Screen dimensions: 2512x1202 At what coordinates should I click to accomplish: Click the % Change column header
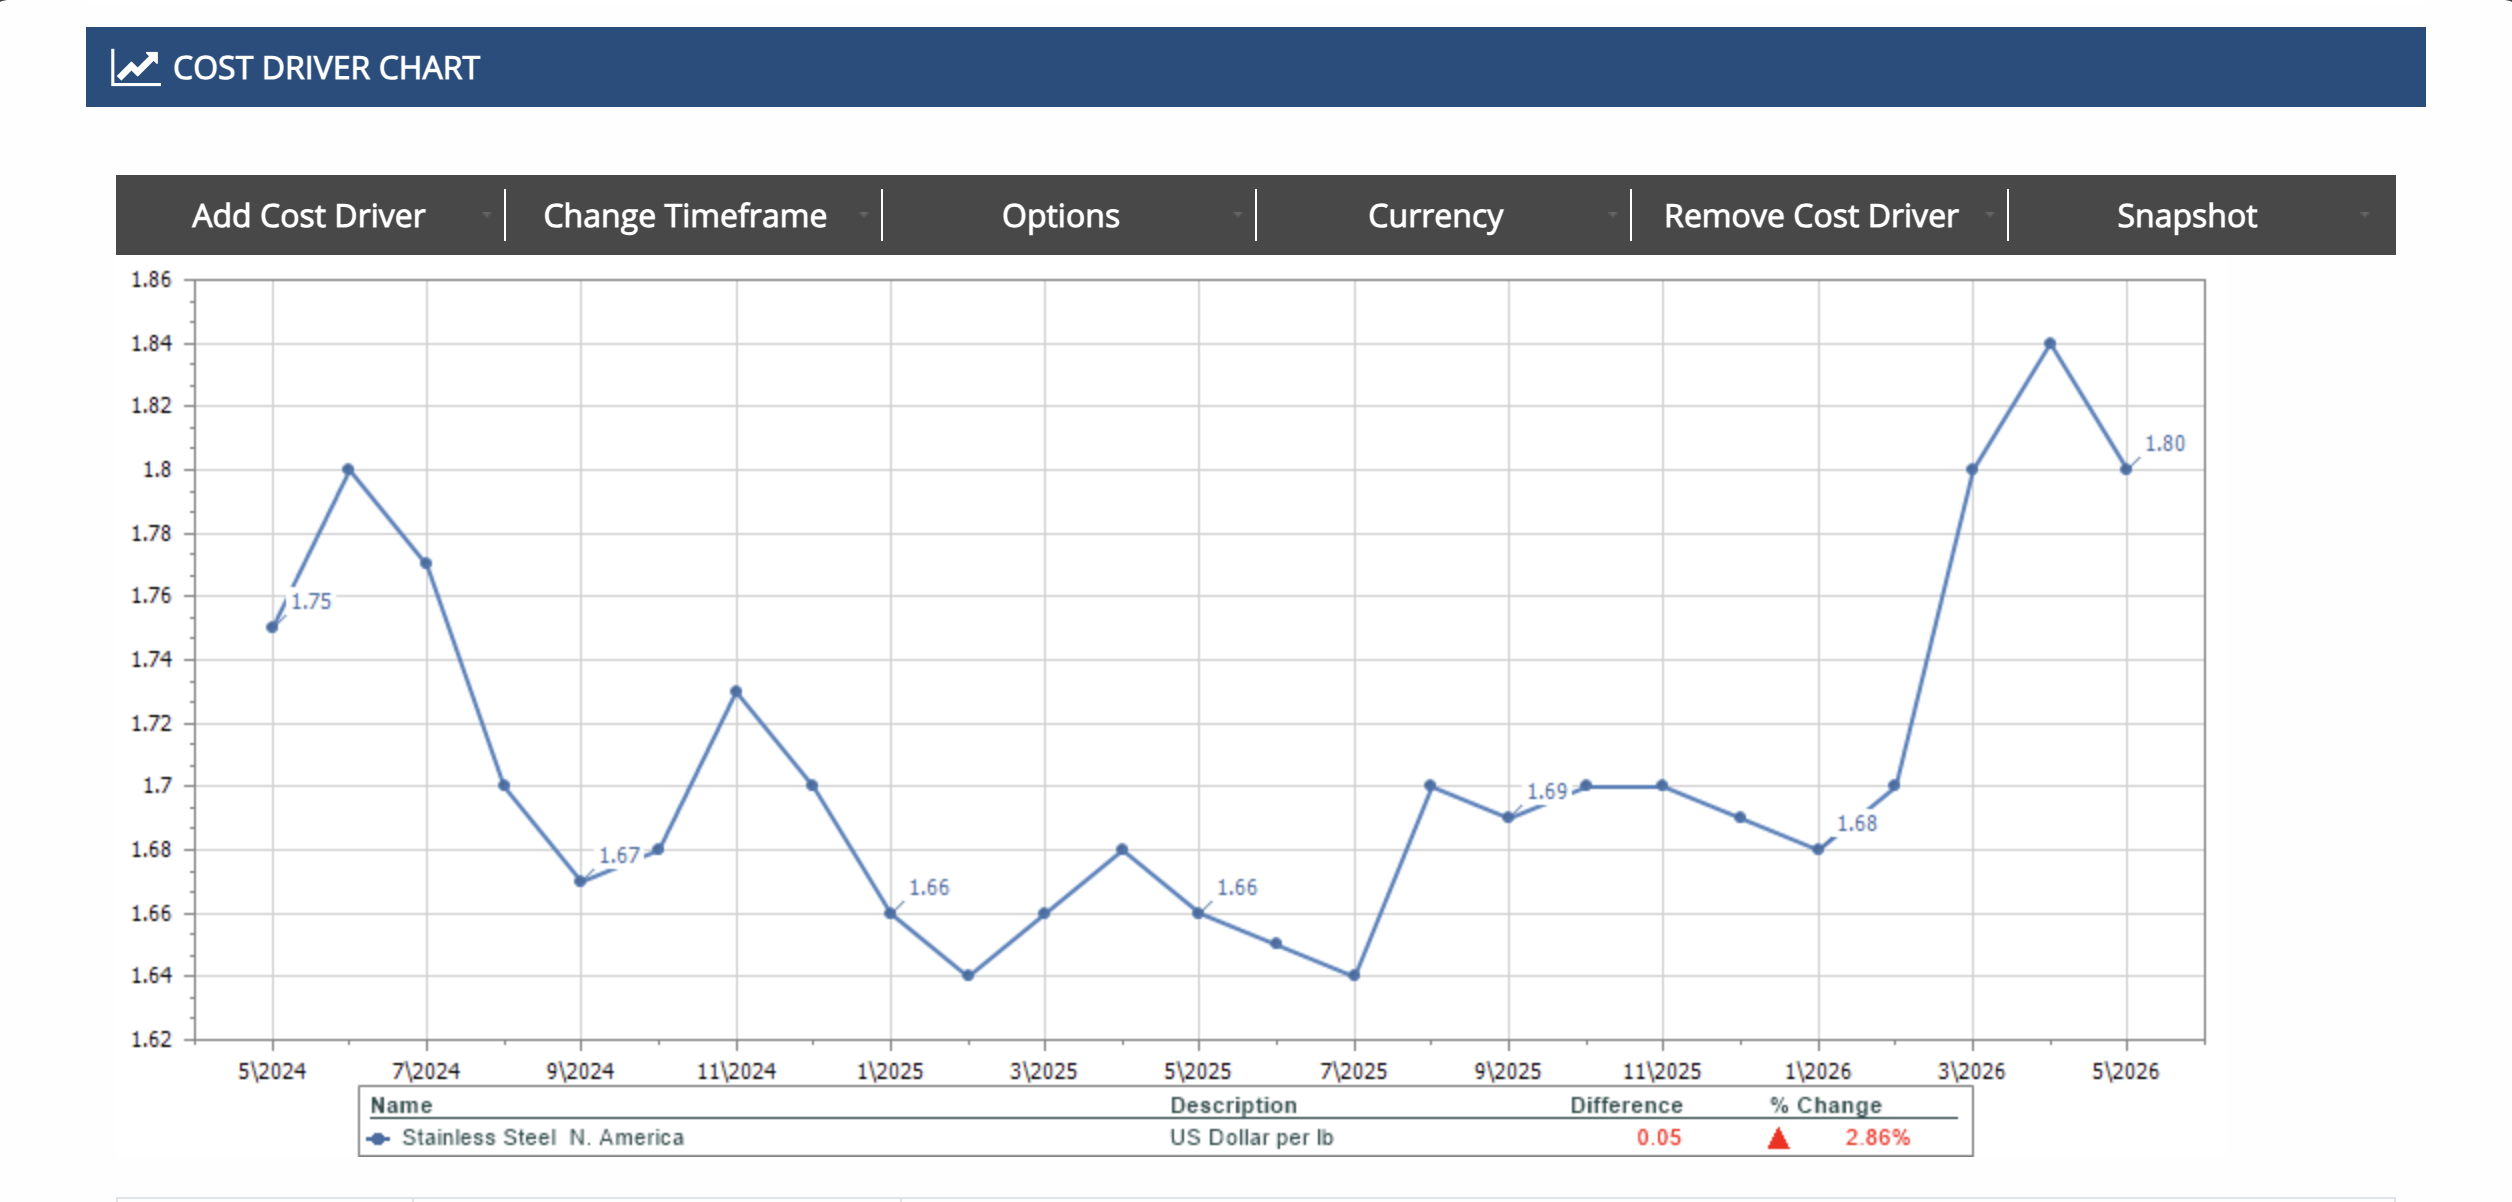(x=1826, y=1105)
